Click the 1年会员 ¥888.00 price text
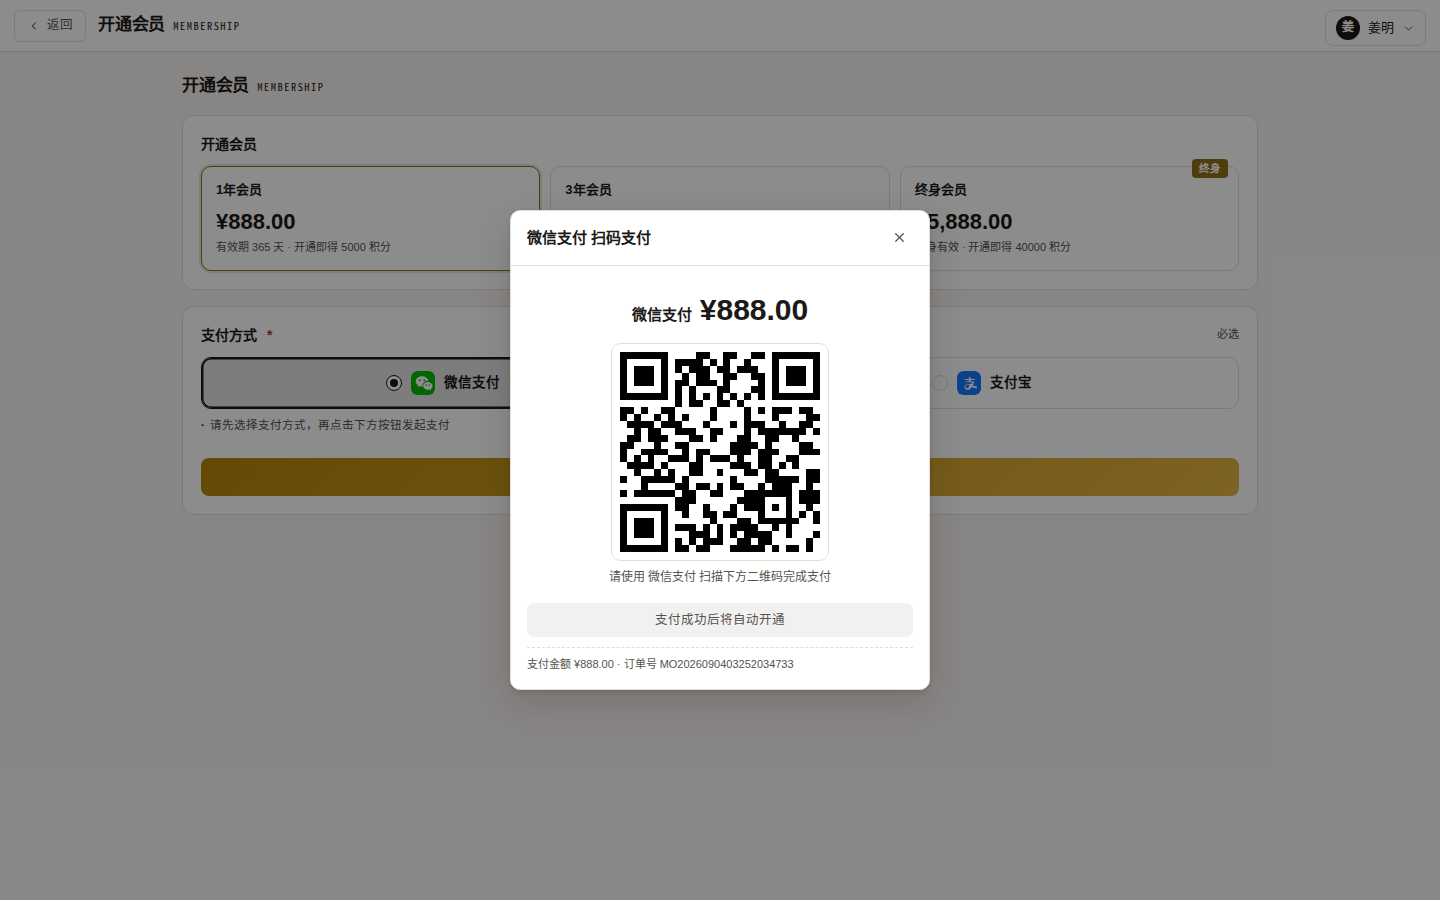This screenshot has height=900, width=1440. click(x=256, y=222)
